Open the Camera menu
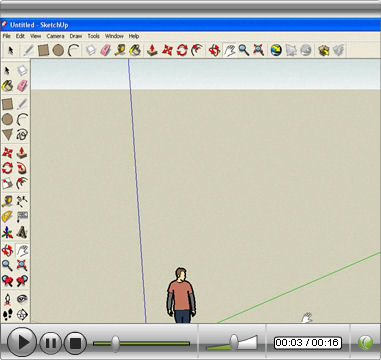 click(55, 36)
